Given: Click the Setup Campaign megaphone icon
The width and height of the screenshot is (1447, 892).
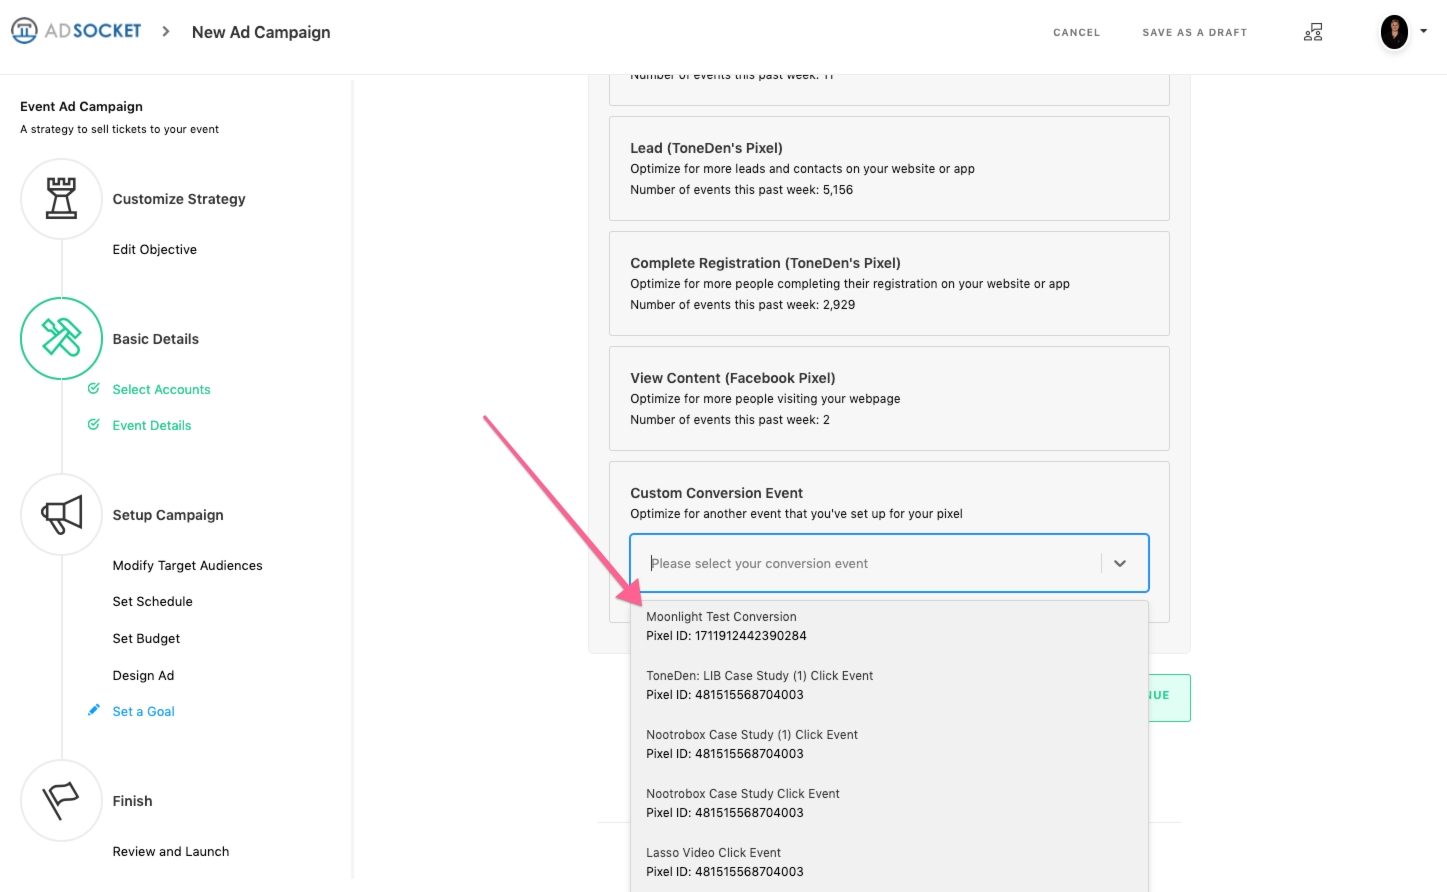Looking at the screenshot, I should pyautogui.click(x=61, y=514).
